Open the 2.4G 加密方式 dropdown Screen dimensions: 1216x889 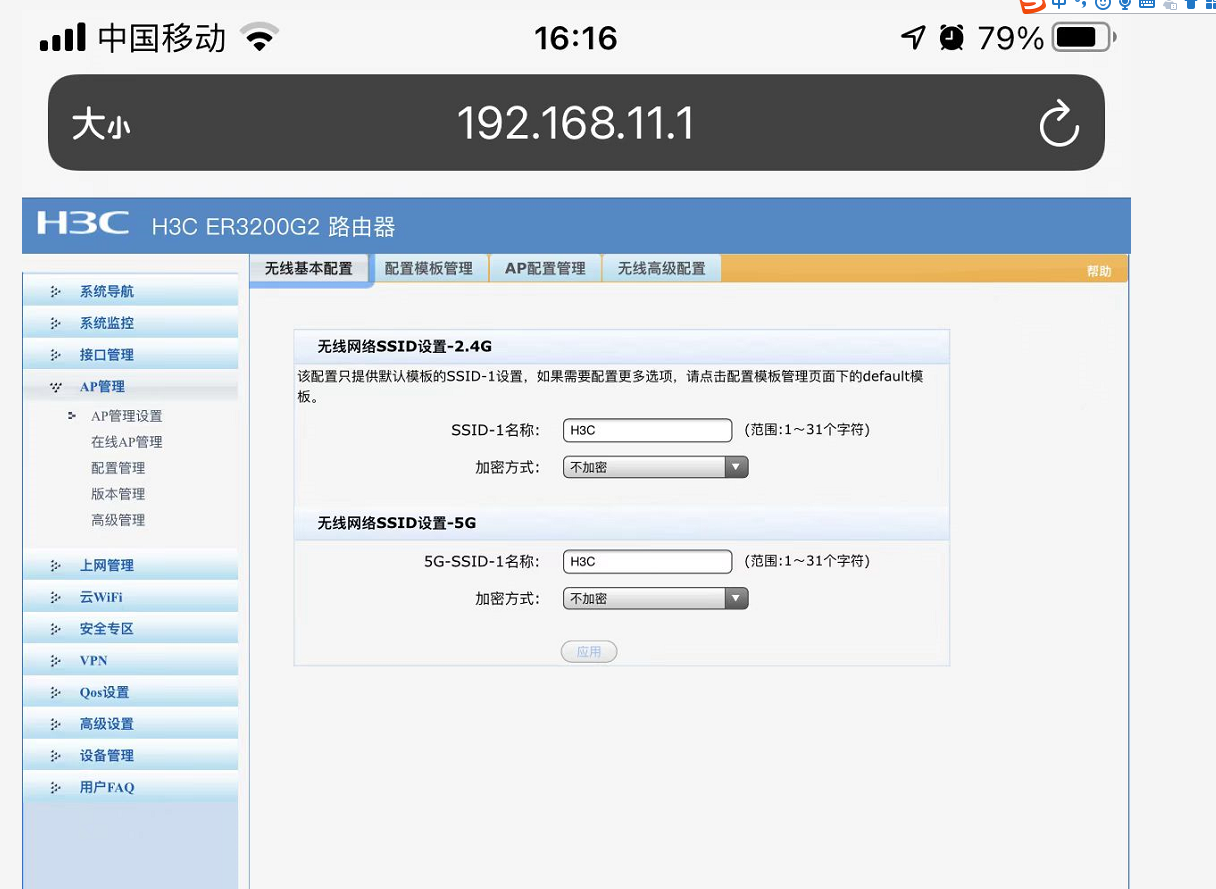coord(655,467)
